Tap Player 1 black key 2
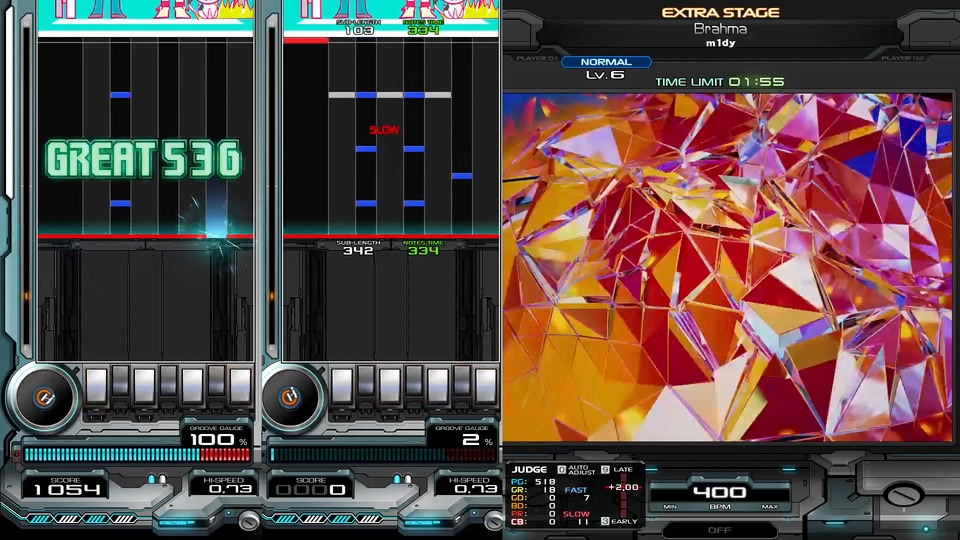Screen dimensions: 960x540 pos(121,381)
